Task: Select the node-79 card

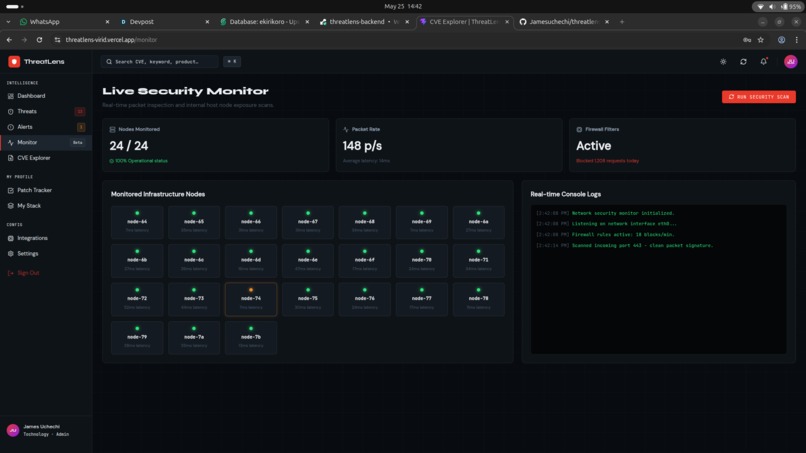Action: click(x=137, y=338)
